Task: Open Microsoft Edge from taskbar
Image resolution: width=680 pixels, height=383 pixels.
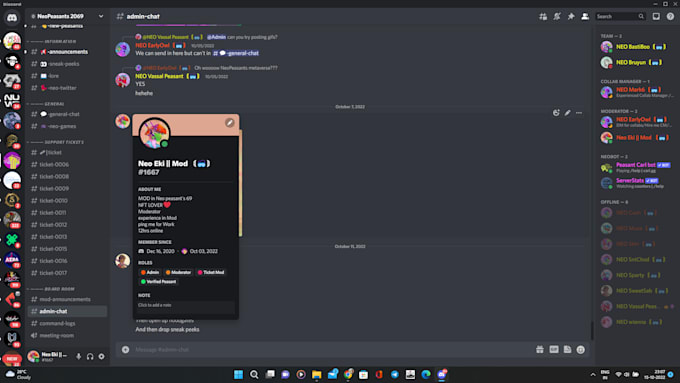Action: click(x=426, y=374)
